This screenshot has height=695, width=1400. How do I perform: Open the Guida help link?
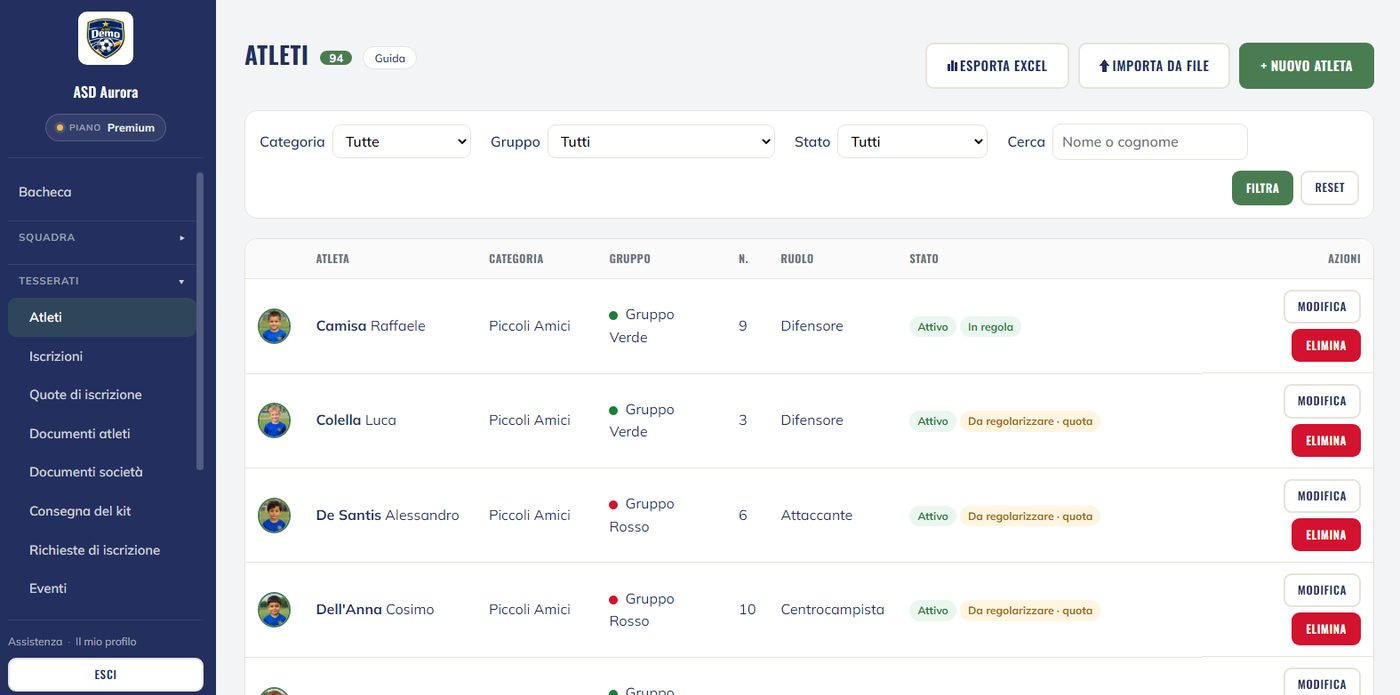(390, 58)
